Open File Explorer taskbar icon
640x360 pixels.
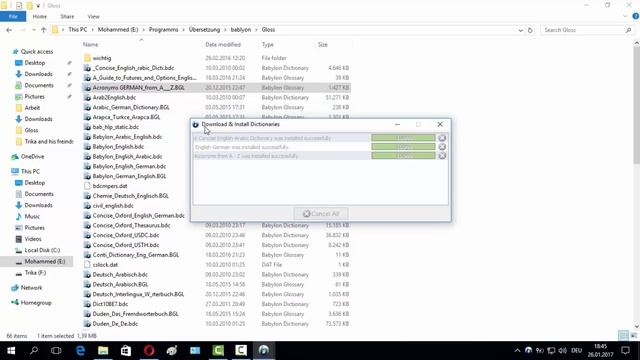click(103, 350)
